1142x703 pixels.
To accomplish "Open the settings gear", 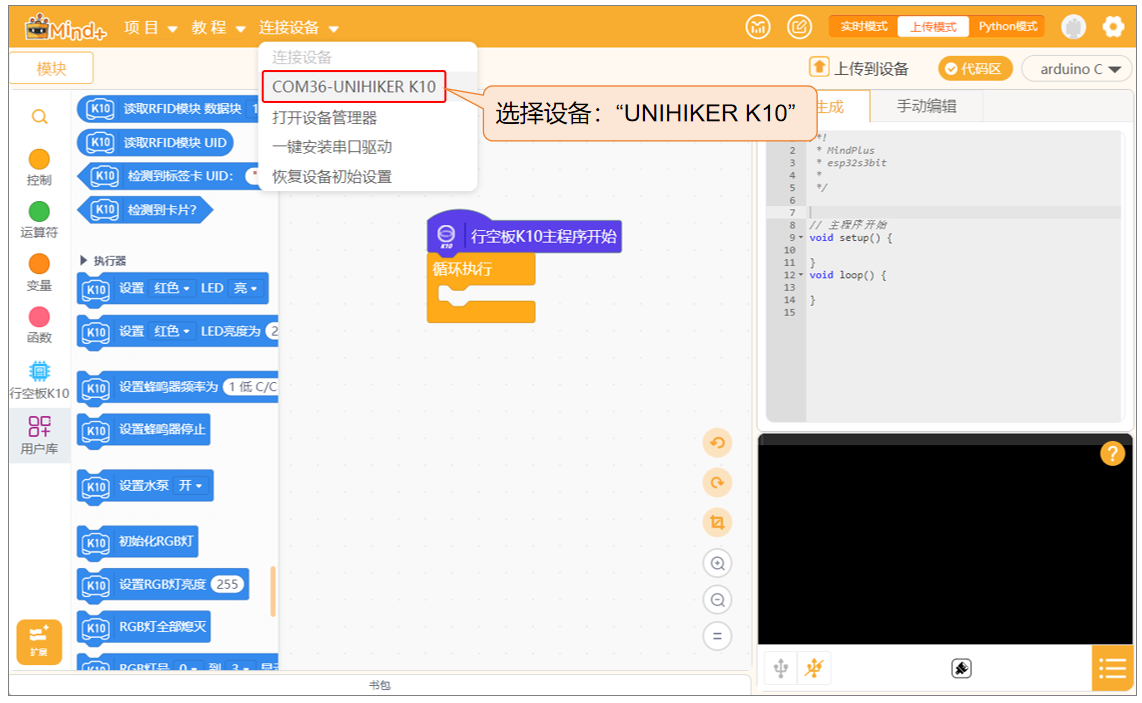I will (1113, 27).
